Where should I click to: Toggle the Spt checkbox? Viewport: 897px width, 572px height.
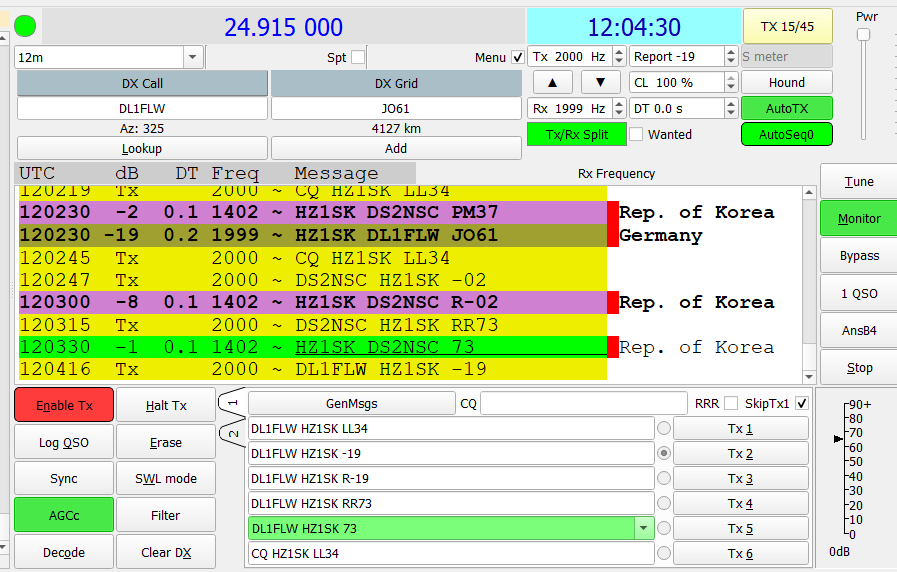pos(358,57)
